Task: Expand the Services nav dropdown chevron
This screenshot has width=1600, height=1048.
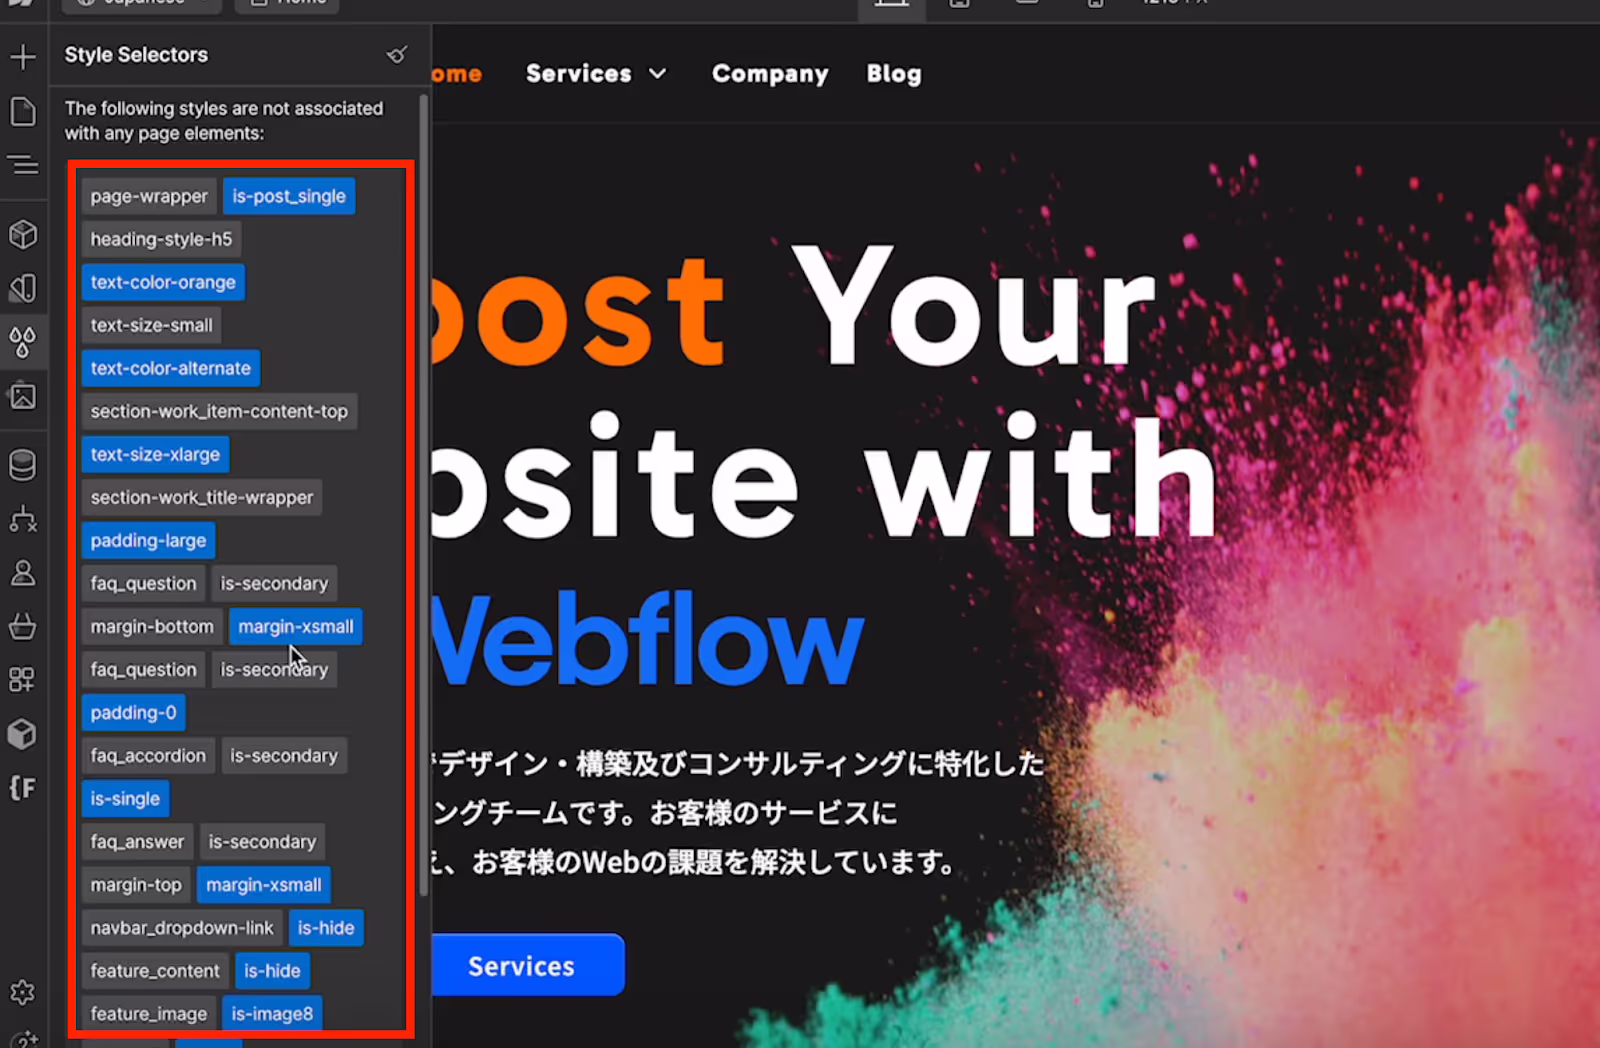Action: pos(657,74)
